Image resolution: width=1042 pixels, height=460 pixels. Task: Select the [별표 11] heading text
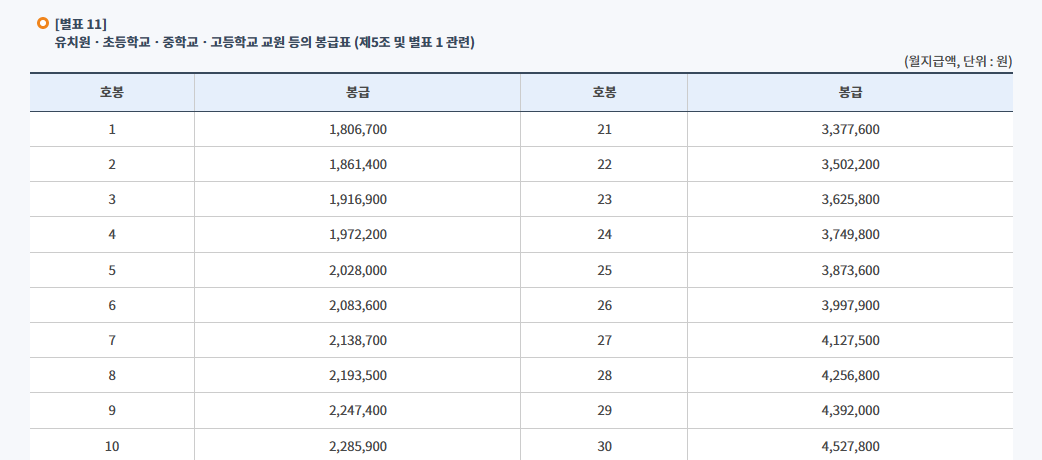point(80,25)
